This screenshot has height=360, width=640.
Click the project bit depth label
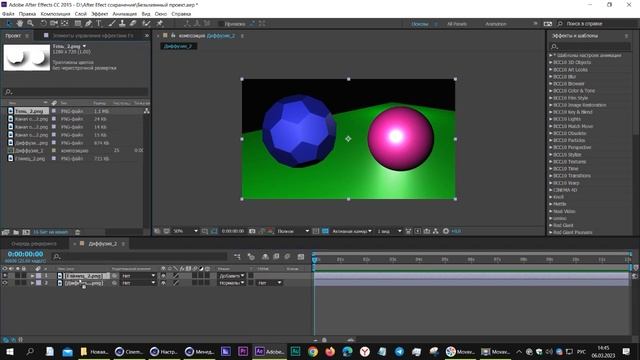(x=51, y=232)
